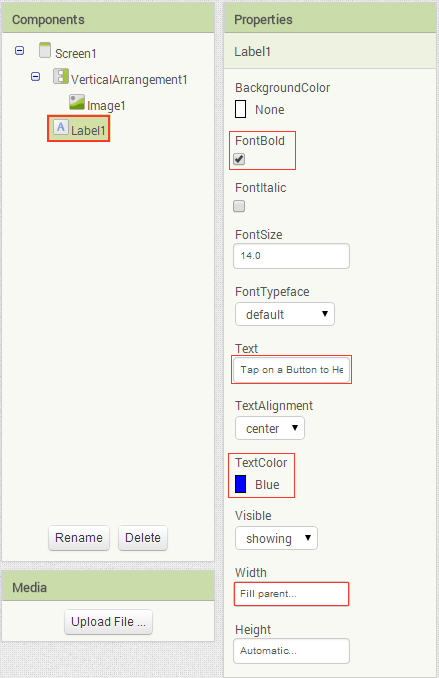Click the Screen1 component icon
The width and height of the screenshot is (439, 678).
point(45,51)
